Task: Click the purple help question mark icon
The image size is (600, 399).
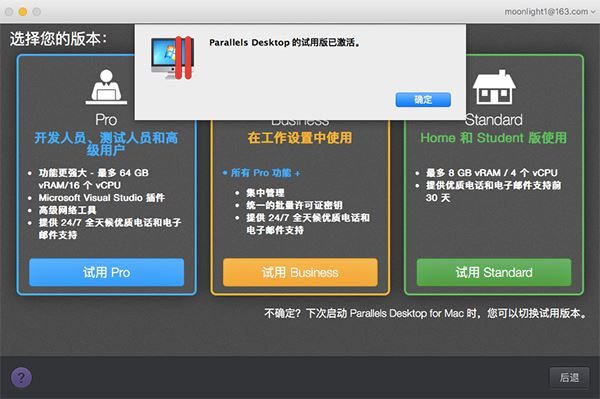Action: (x=21, y=378)
